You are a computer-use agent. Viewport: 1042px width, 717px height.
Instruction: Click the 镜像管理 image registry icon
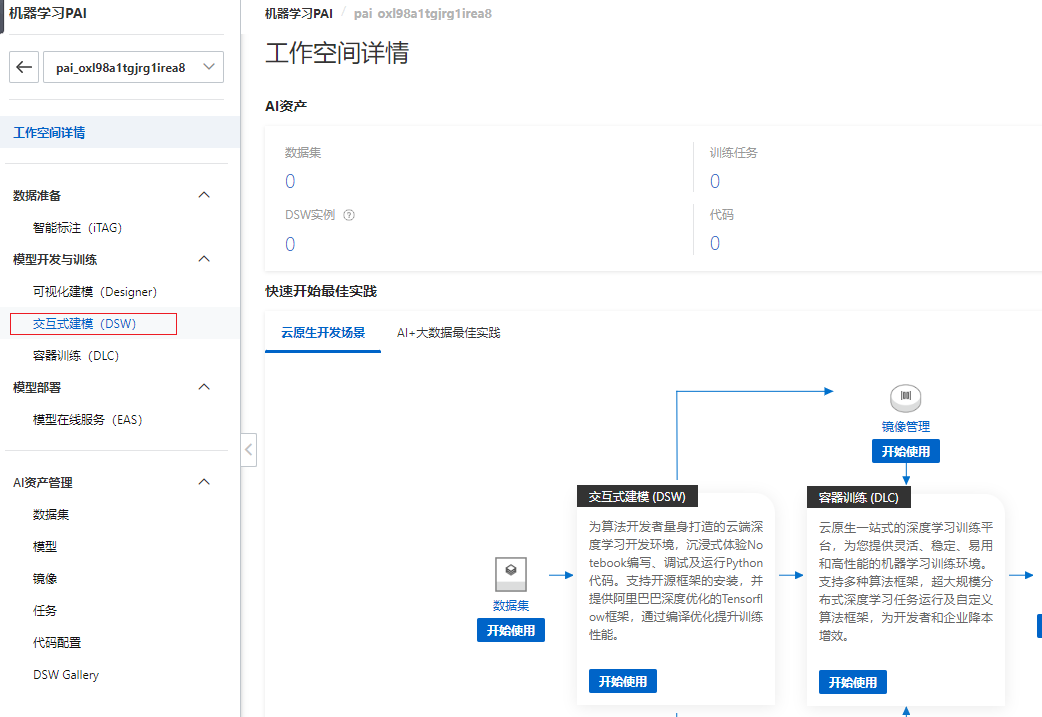[906, 398]
